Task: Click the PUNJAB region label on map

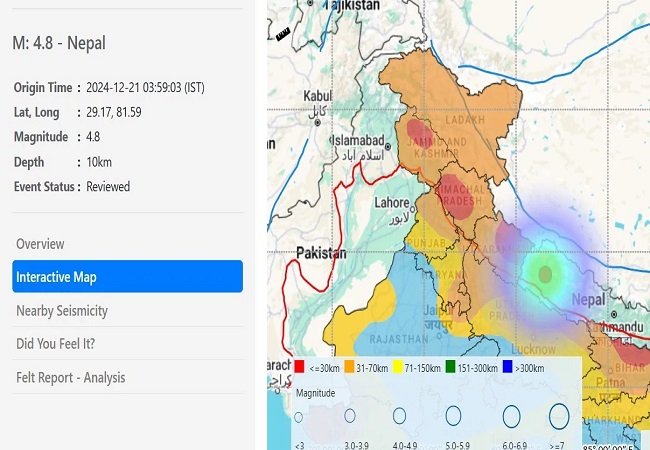Action: (x=427, y=243)
